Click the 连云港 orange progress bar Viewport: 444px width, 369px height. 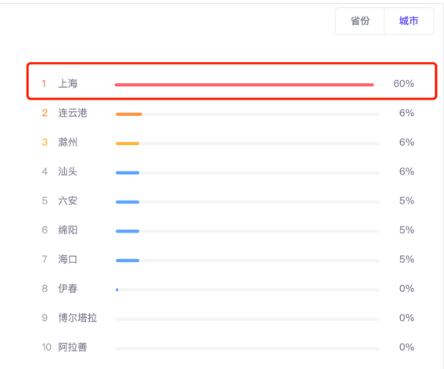[x=129, y=114]
